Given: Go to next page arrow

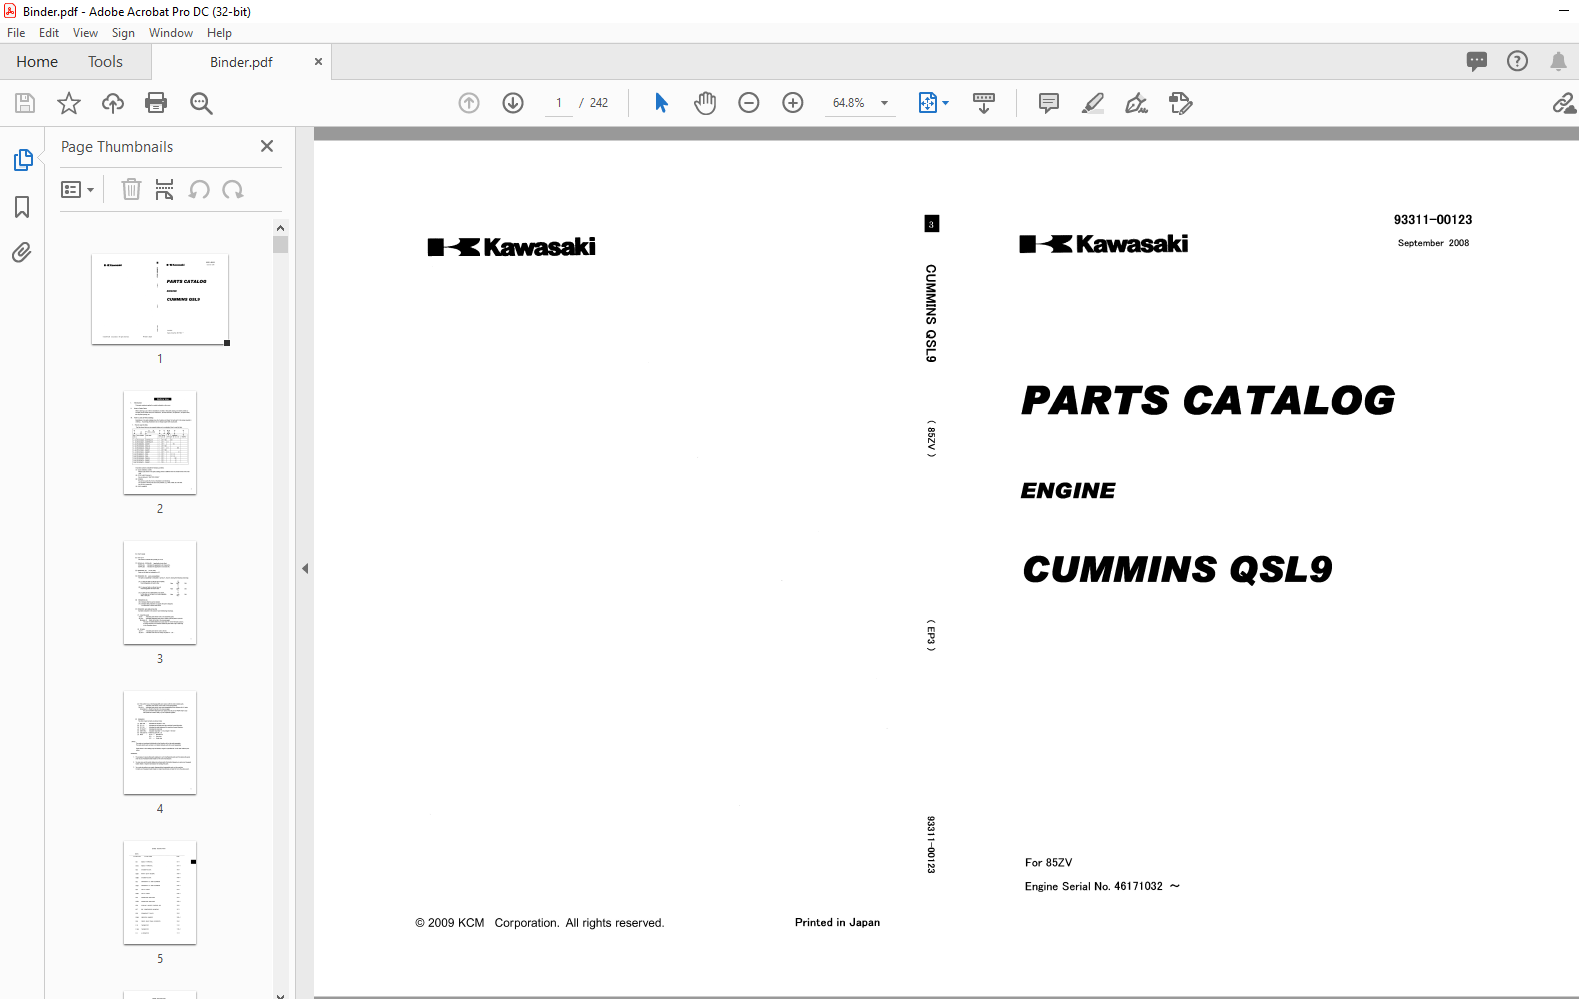Looking at the screenshot, I should pyautogui.click(x=513, y=103).
